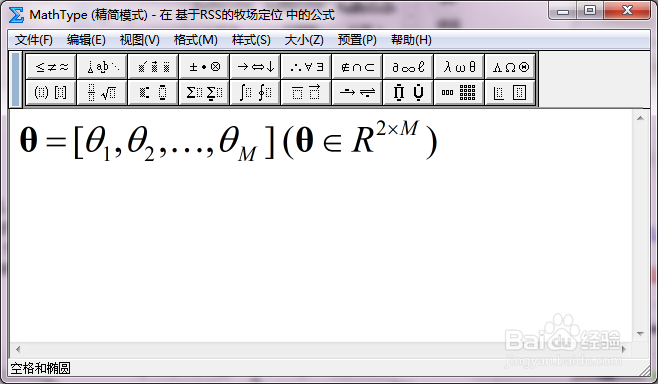This screenshot has height=384, width=658.
Task: Open the 预置(P) menu
Action: click(x=357, y=40)
